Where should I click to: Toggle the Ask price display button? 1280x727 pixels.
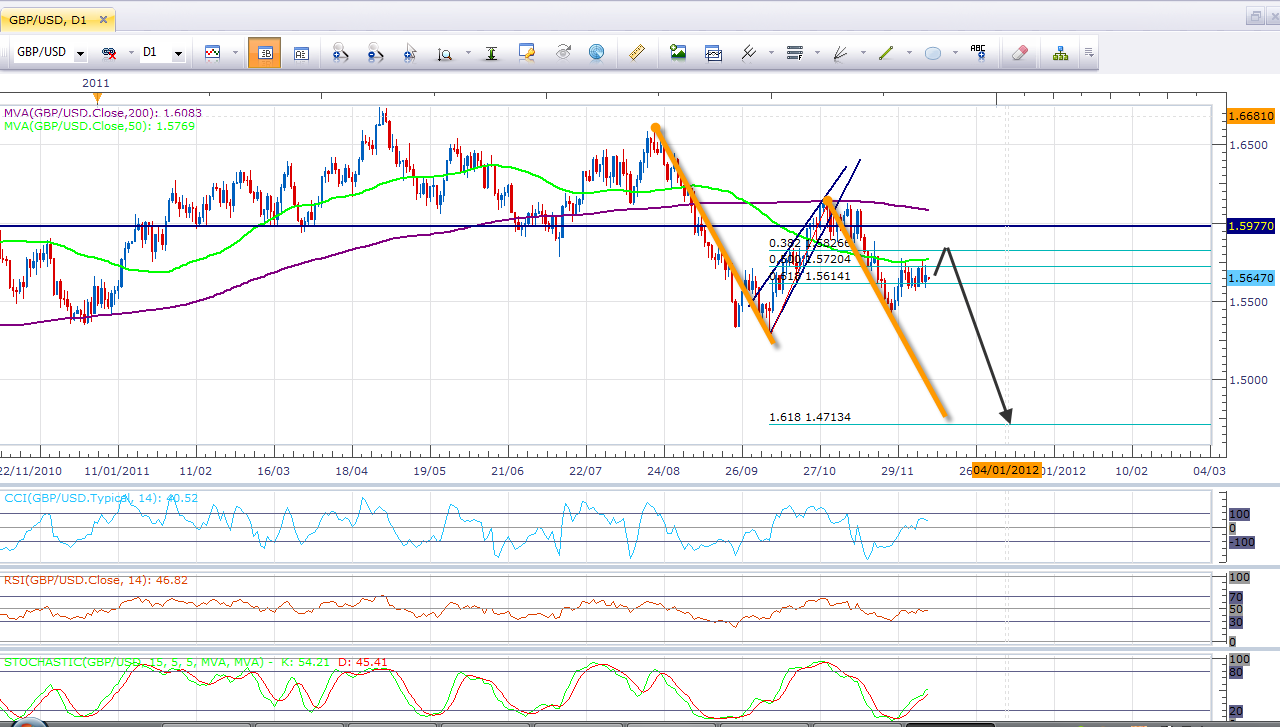point(301,53)
